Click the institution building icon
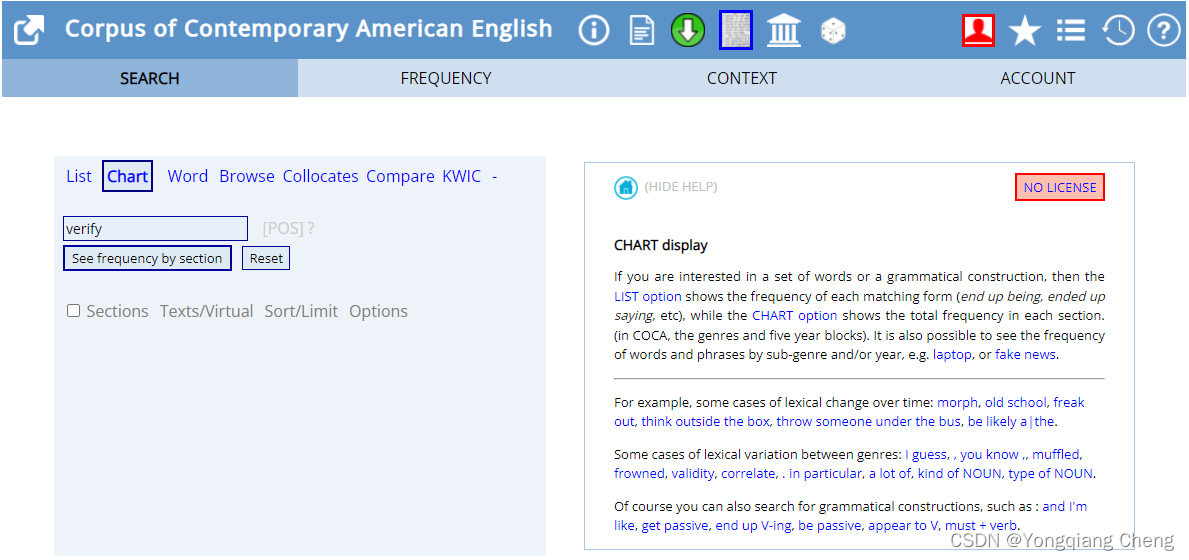The image size is (1189, 560). (783, 31)
